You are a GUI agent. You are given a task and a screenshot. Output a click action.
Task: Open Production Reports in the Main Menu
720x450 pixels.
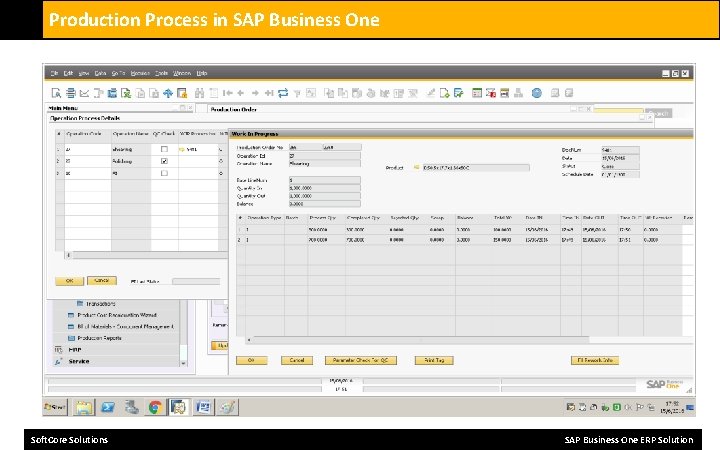pos(99,338)
